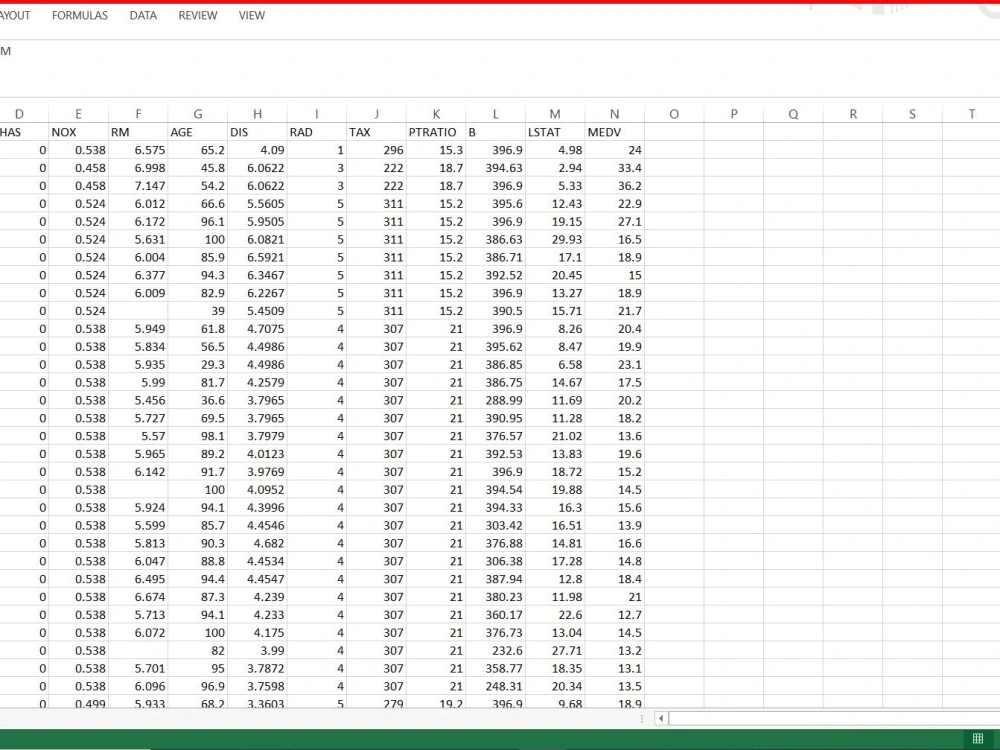Select the B cell containing 303.42

pos(496,526)
